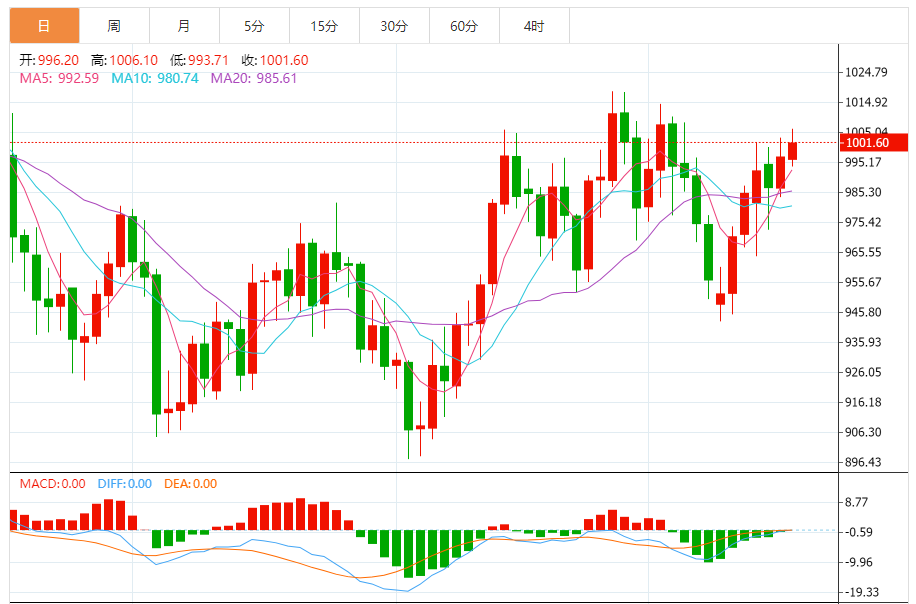916x604 pixels.
Task: Click the 935.93 price axis label
Action: [x=863, y=342]
